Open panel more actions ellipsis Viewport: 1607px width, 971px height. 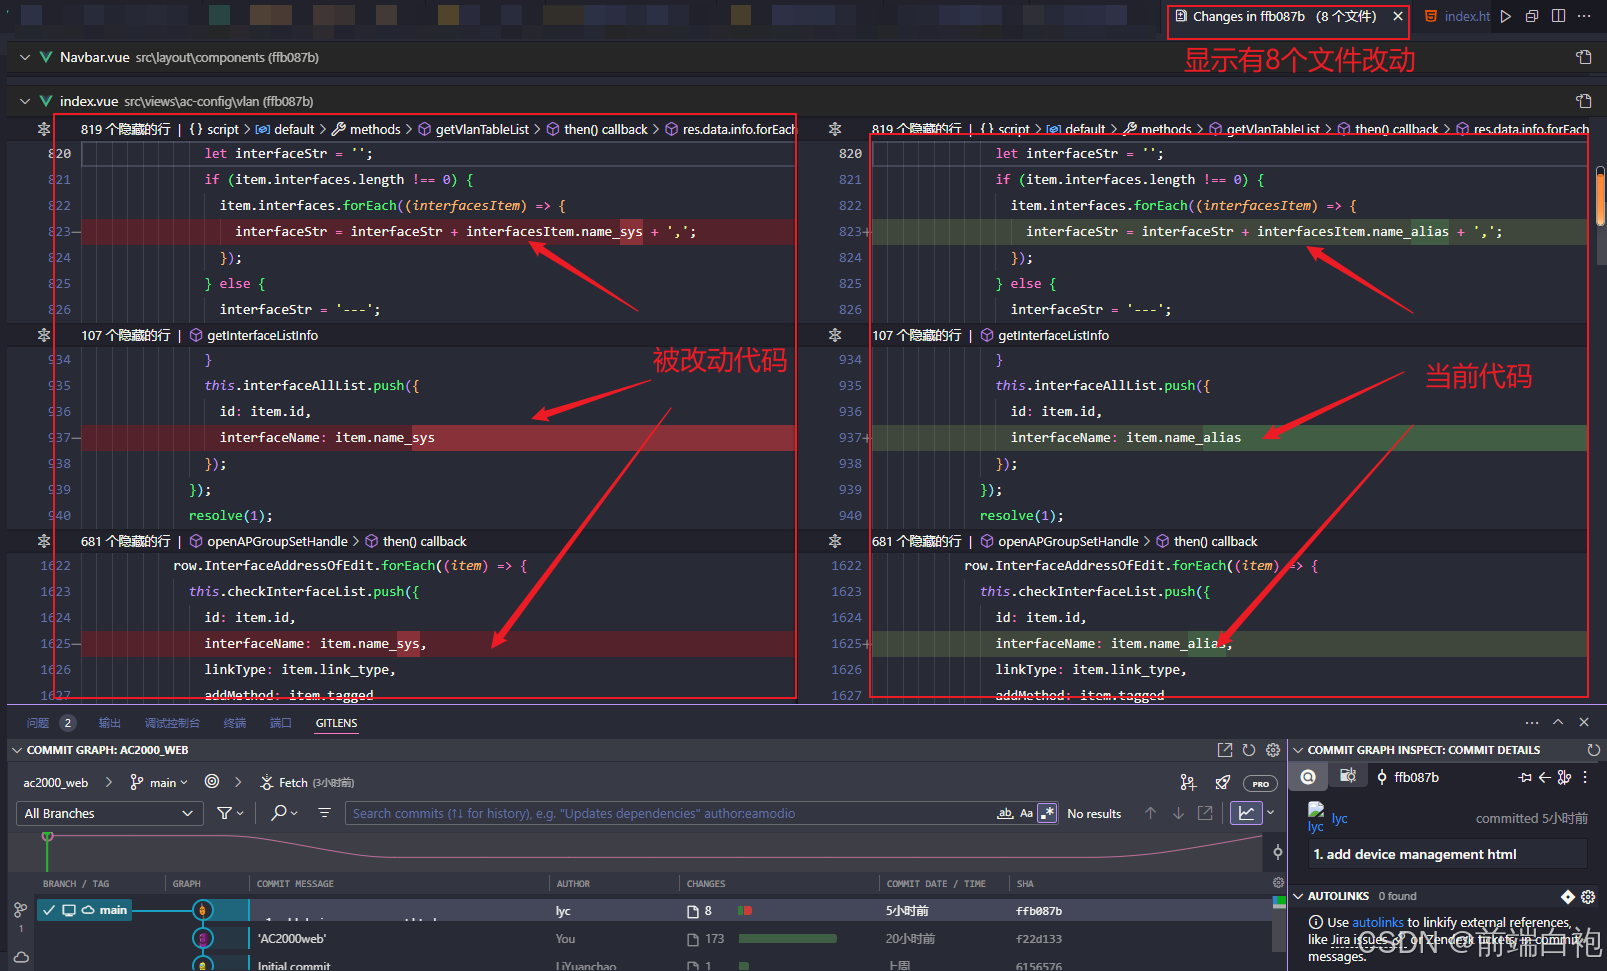coord(1532,722)
